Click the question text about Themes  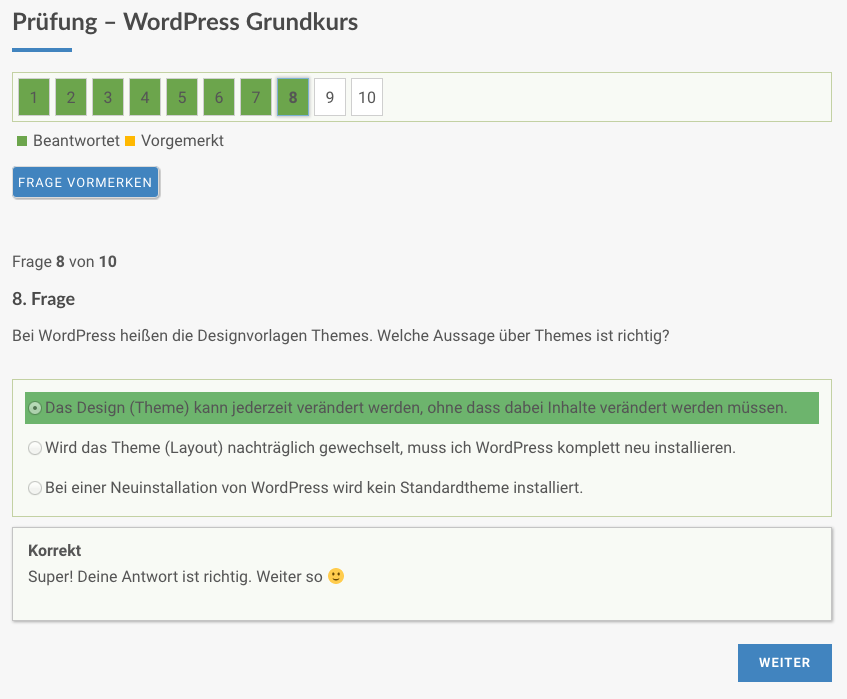(341, 335)
